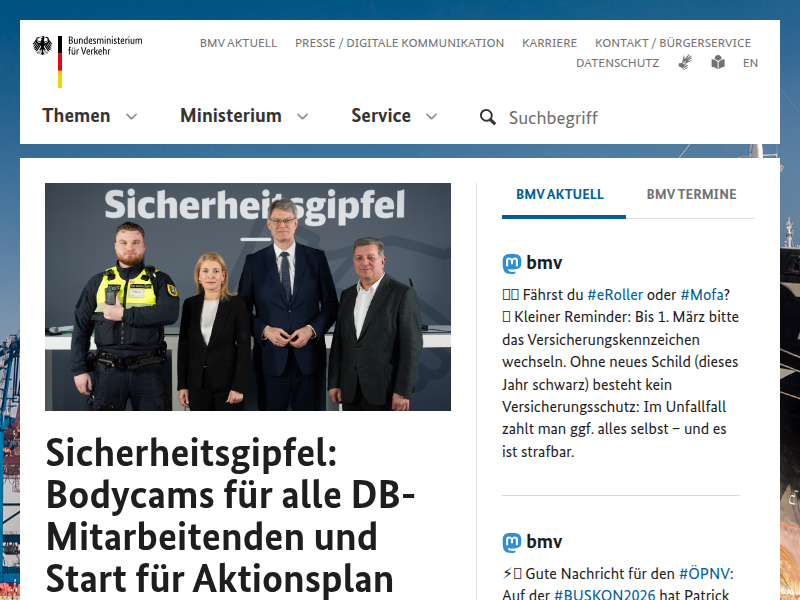Open the sign language (Gebärdensprache) icon
800x600 pixels.
point(685,62)
